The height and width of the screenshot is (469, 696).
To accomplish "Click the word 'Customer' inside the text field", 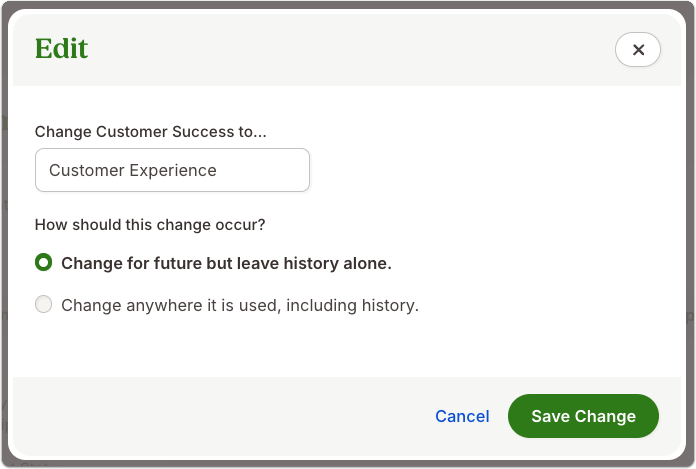I will tap(87, 170).
